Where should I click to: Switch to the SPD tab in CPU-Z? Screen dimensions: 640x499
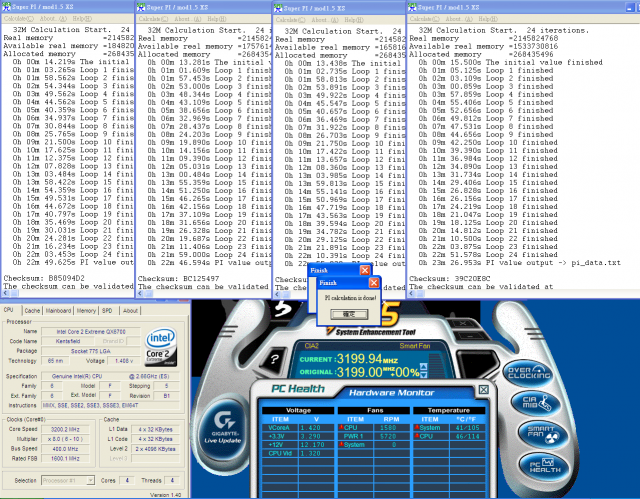tap(107, 310)
